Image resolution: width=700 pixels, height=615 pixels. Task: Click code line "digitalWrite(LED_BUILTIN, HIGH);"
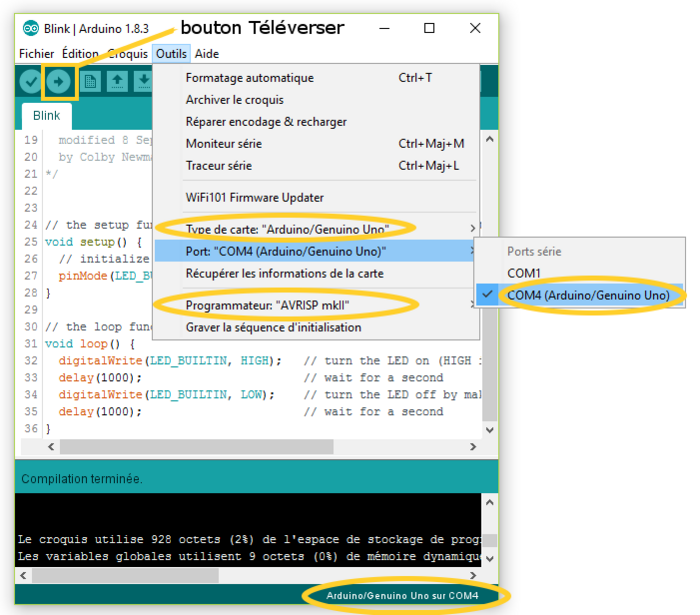[170, 361]
